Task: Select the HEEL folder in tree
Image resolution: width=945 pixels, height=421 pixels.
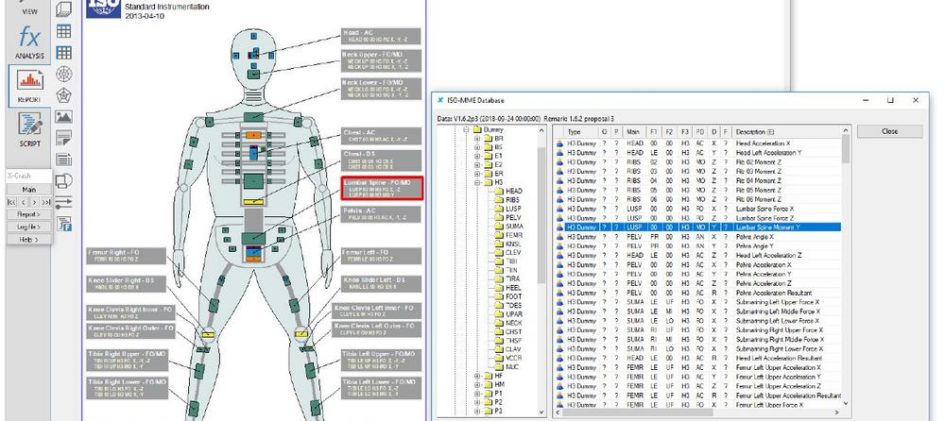Action: click(x=508, y=288)
